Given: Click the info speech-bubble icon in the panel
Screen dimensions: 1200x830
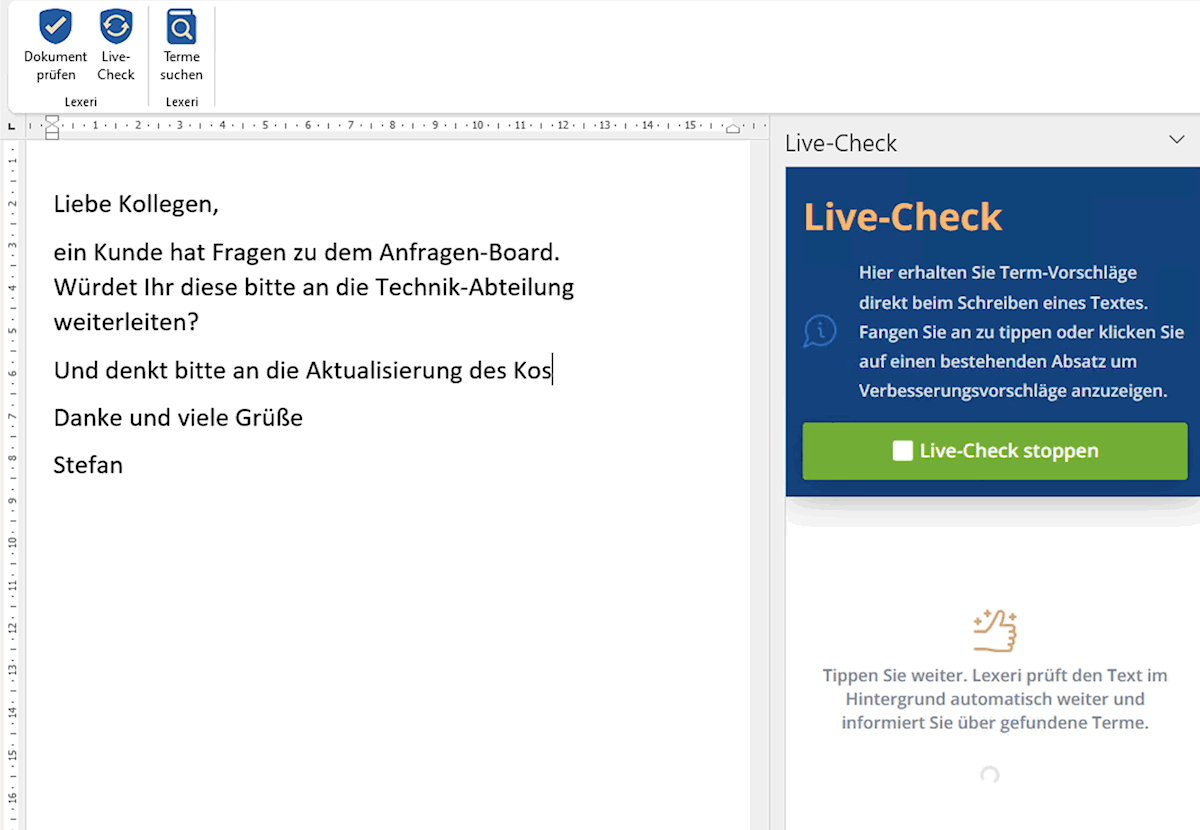Looking at the screenshot, I should [820, 331].
